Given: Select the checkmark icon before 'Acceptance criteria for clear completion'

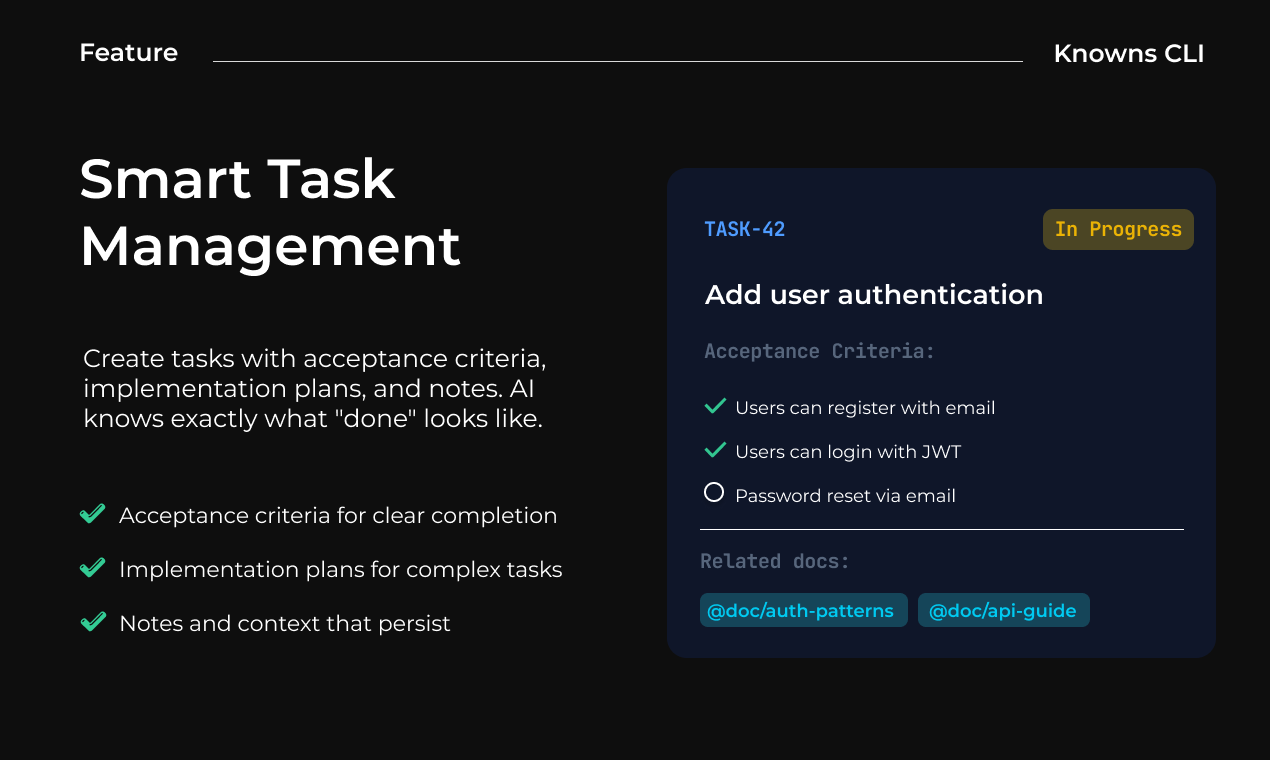Looking at the screenshot, I should [x=93, y=514].
